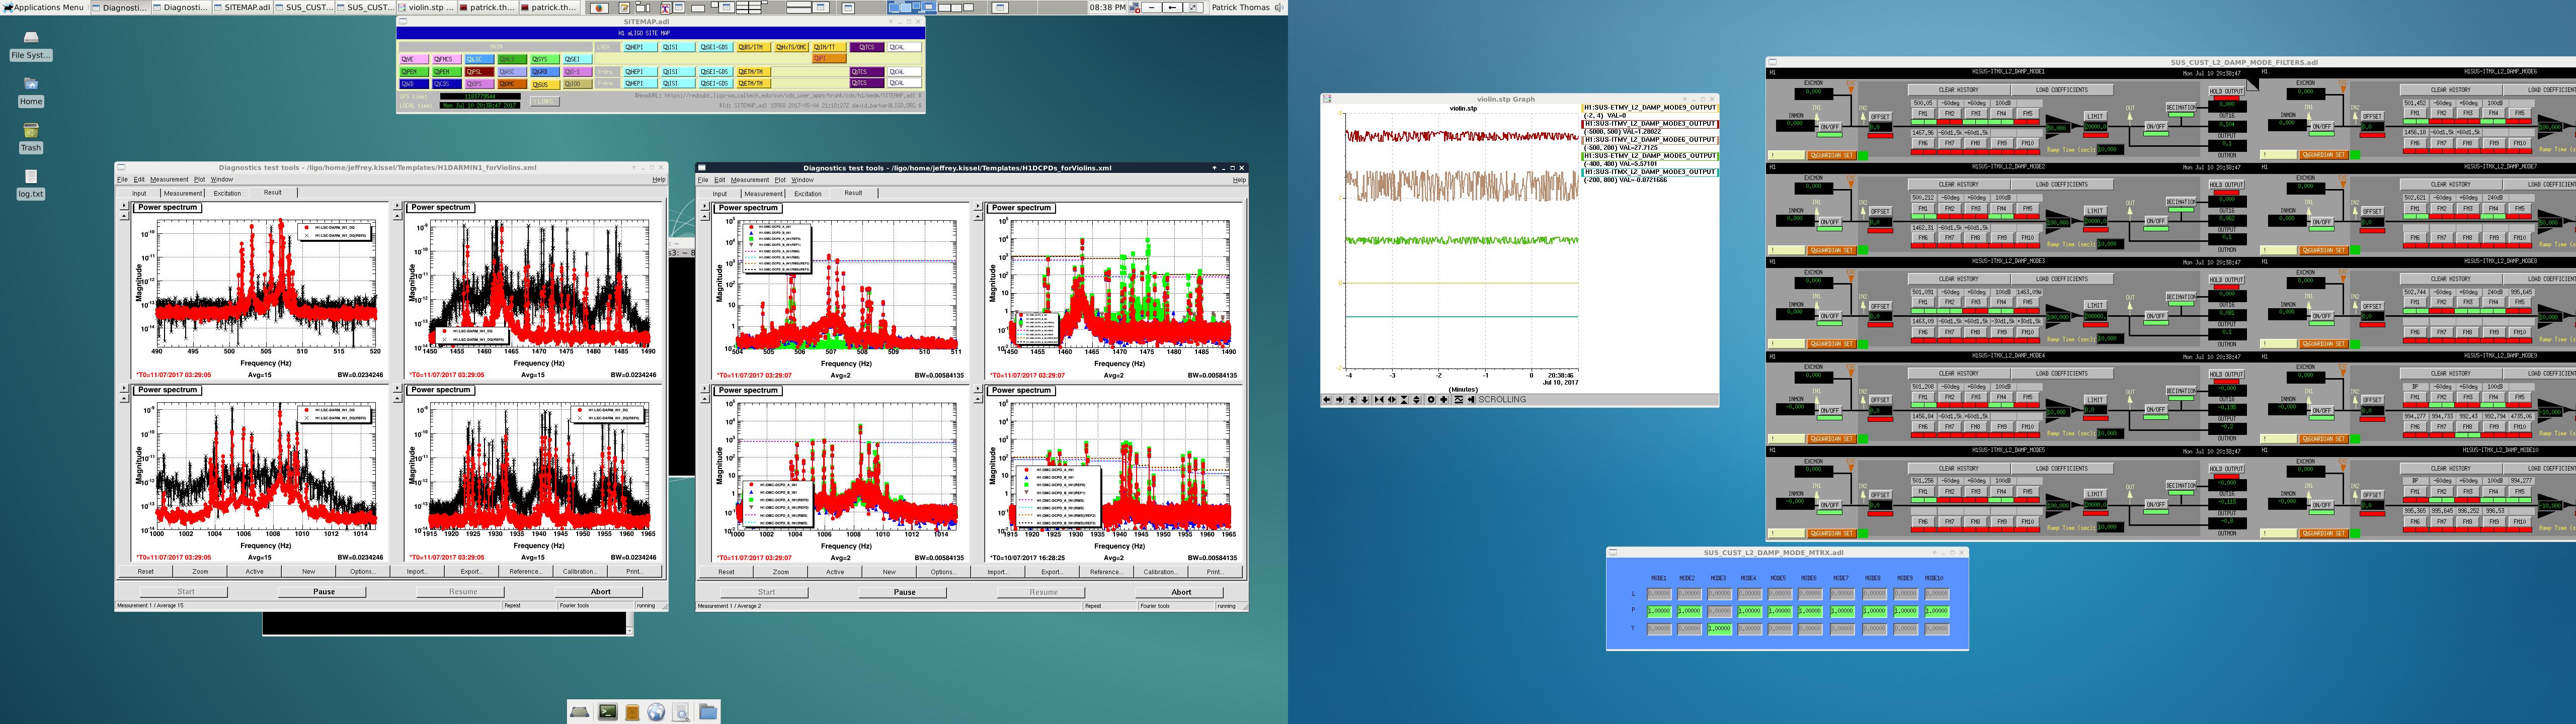The width and height of the screenshot is (2576, 724).
Task: Open Applications Menu
Action: point(43,7)
